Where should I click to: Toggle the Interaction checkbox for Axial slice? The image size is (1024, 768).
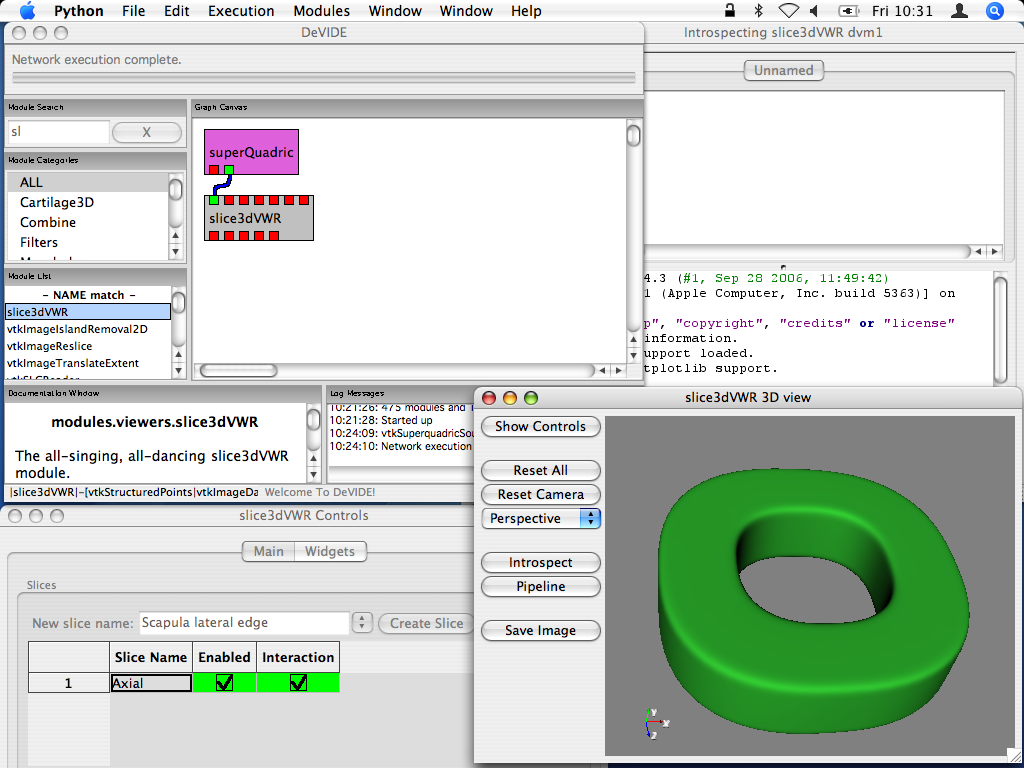(298, 683)
